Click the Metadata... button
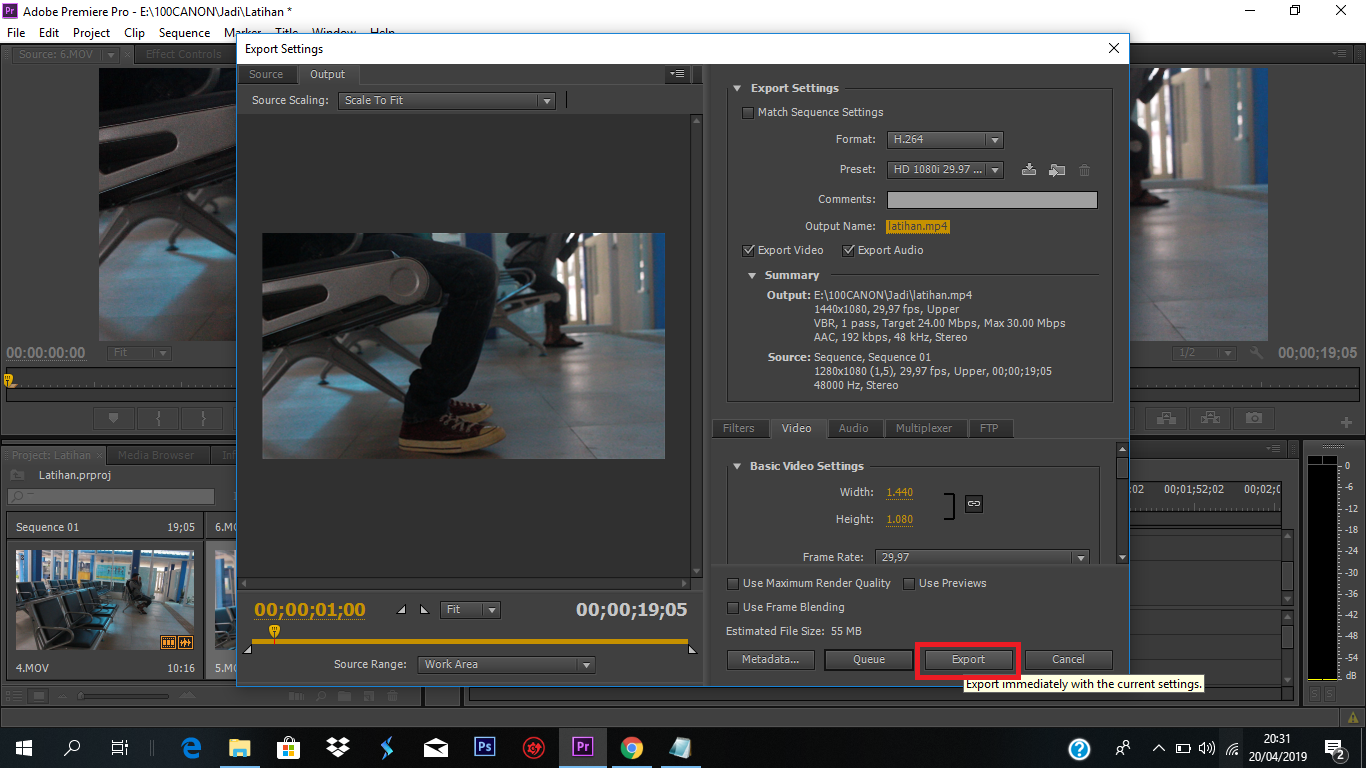The width and height of the screenshot is (1366, 768). pyautogui.click(x=771, y=660)
